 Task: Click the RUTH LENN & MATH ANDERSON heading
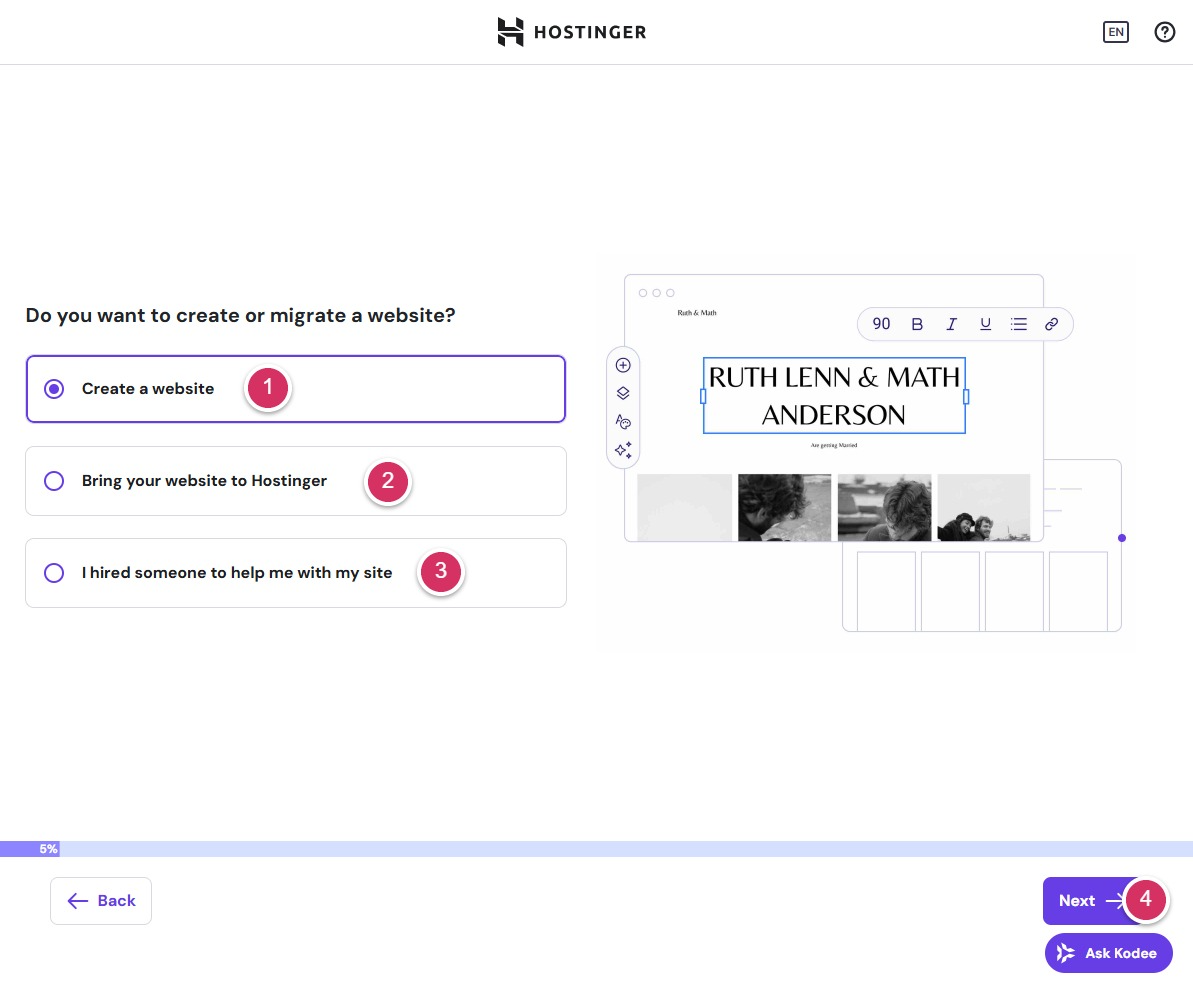pos(834,396)
